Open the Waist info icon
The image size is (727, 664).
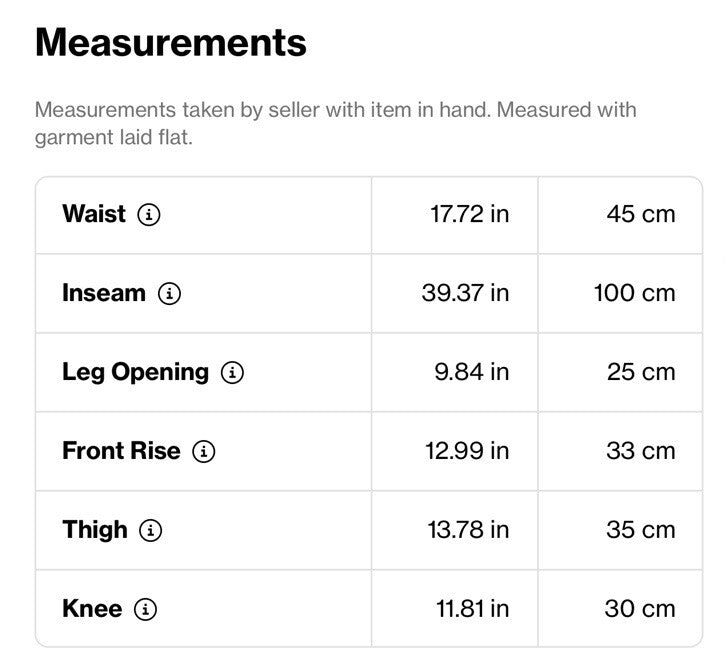(x=149, y=215)
